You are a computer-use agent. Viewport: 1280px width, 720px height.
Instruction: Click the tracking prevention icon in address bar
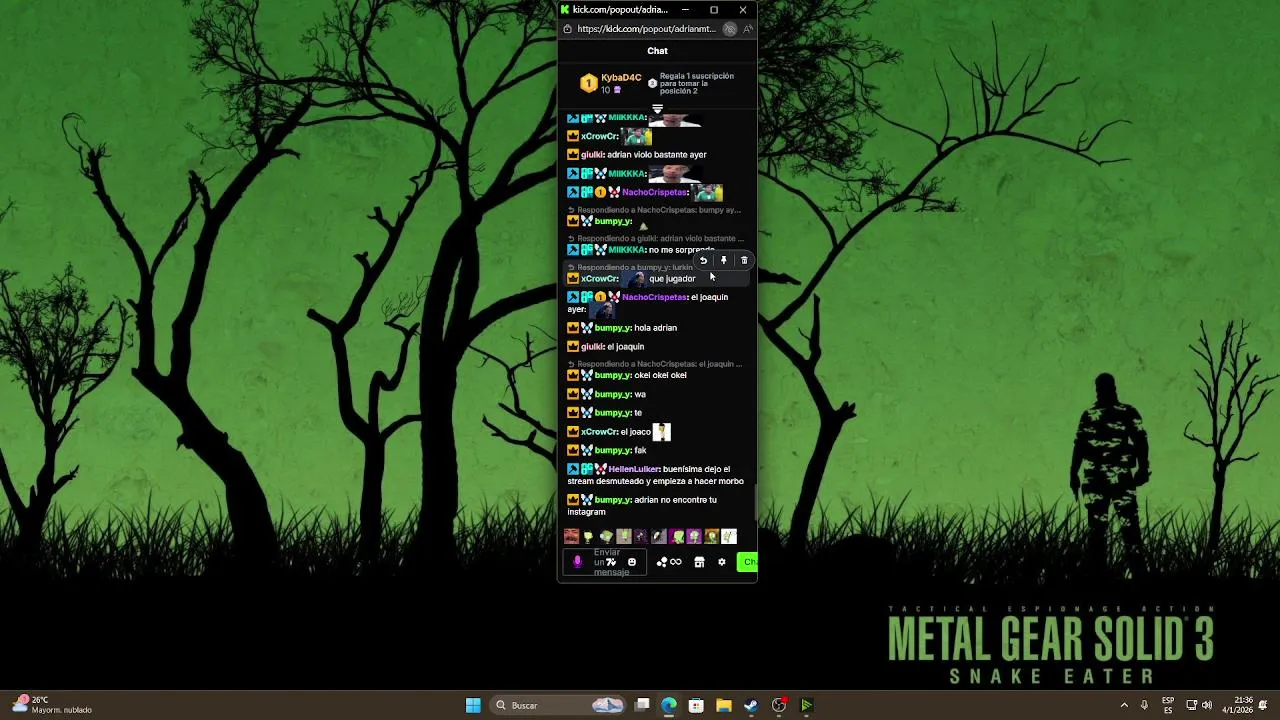tap(730, 29)
